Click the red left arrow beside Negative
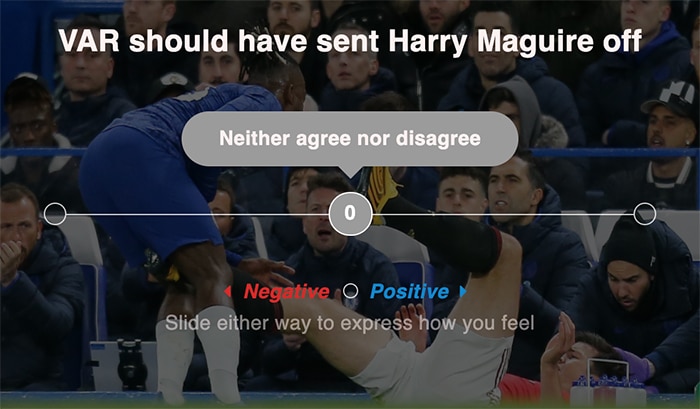This screenshot has height=409, width=700. [228, 292]
